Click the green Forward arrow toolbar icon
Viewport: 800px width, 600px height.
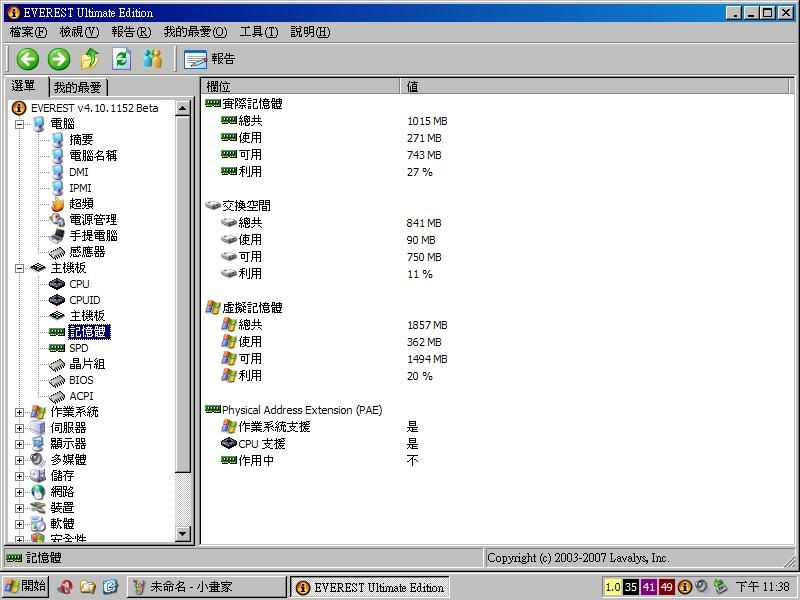tap(59, 59)
